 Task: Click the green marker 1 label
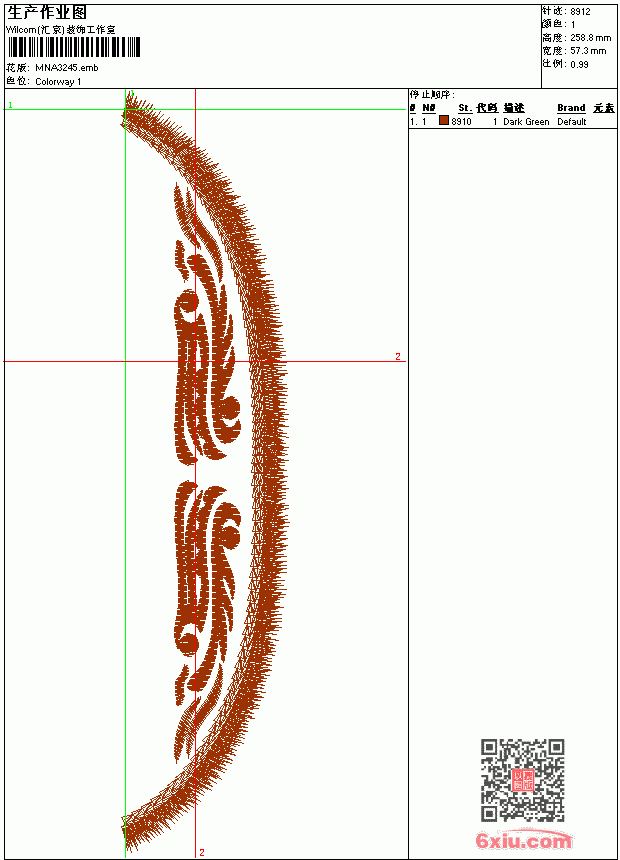point(10,105)
